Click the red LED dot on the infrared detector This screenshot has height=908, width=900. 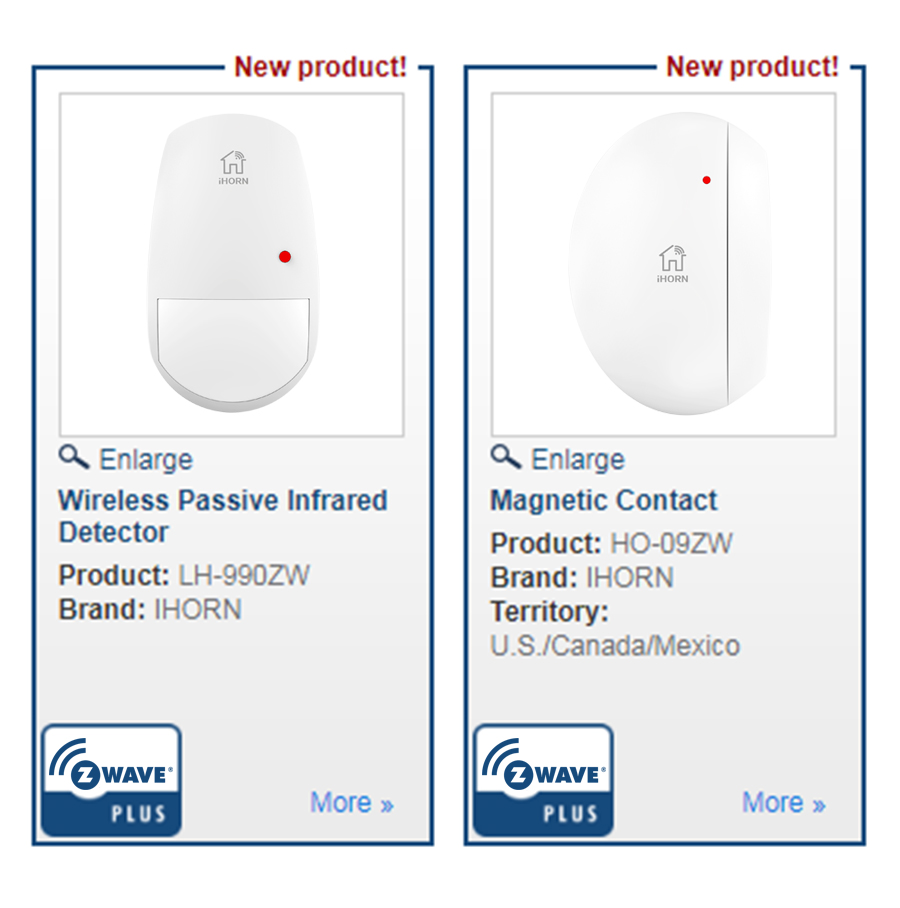[x=285, y=257]
